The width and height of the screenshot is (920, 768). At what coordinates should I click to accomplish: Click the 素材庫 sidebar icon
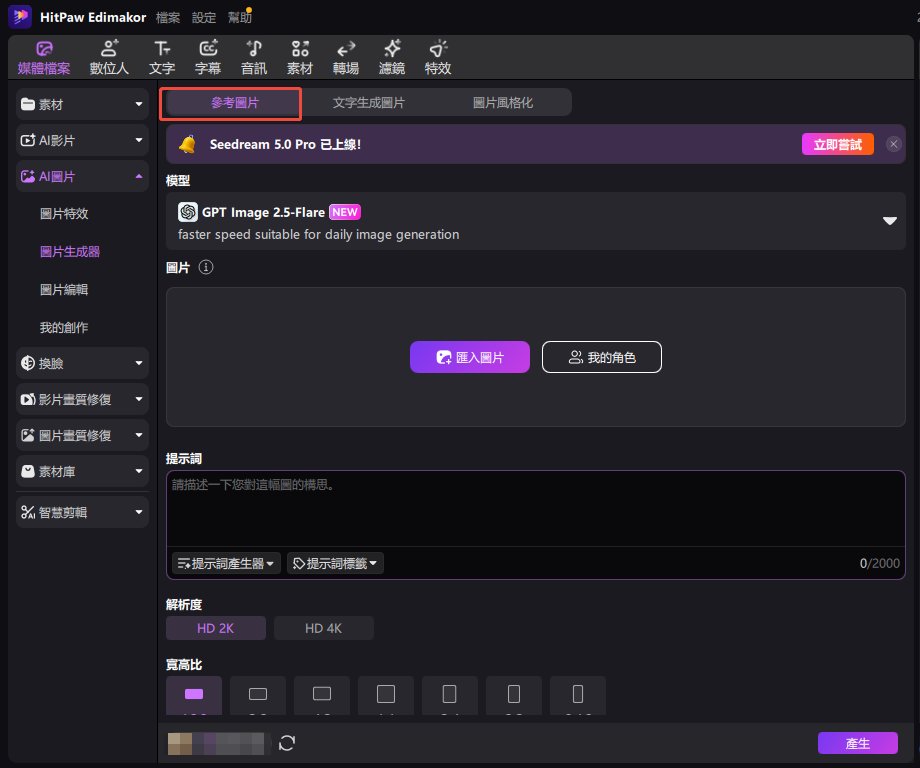pos(28,471)
